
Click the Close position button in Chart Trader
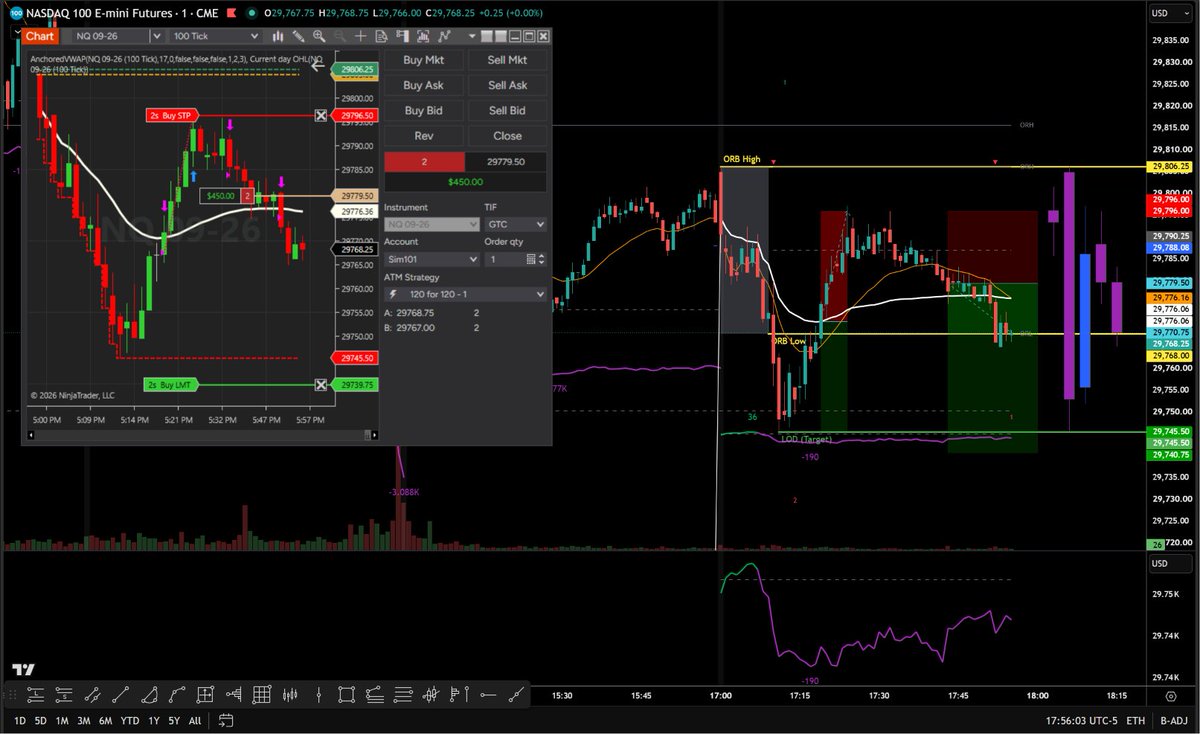508,135
